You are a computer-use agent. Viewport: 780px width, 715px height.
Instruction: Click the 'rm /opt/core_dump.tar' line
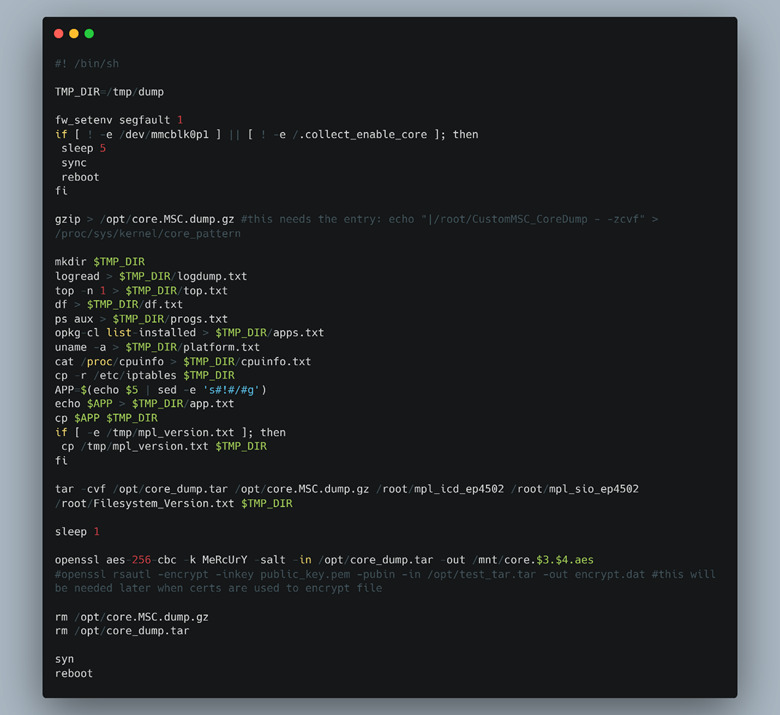point(122,631)
